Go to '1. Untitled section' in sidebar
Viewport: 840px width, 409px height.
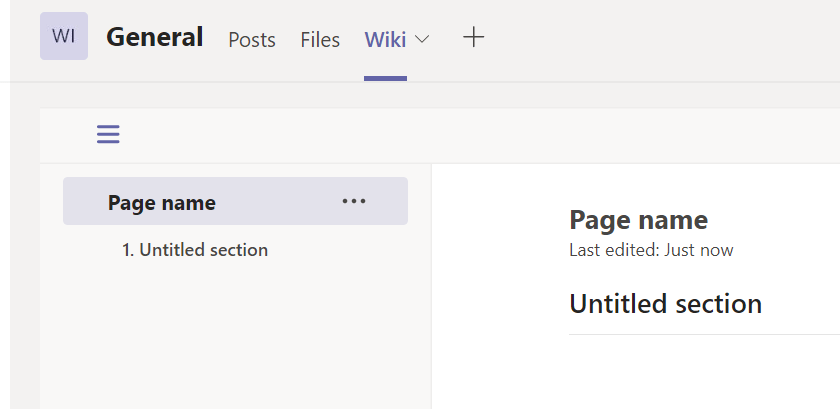pyautogui.click(x=195, y=250)
